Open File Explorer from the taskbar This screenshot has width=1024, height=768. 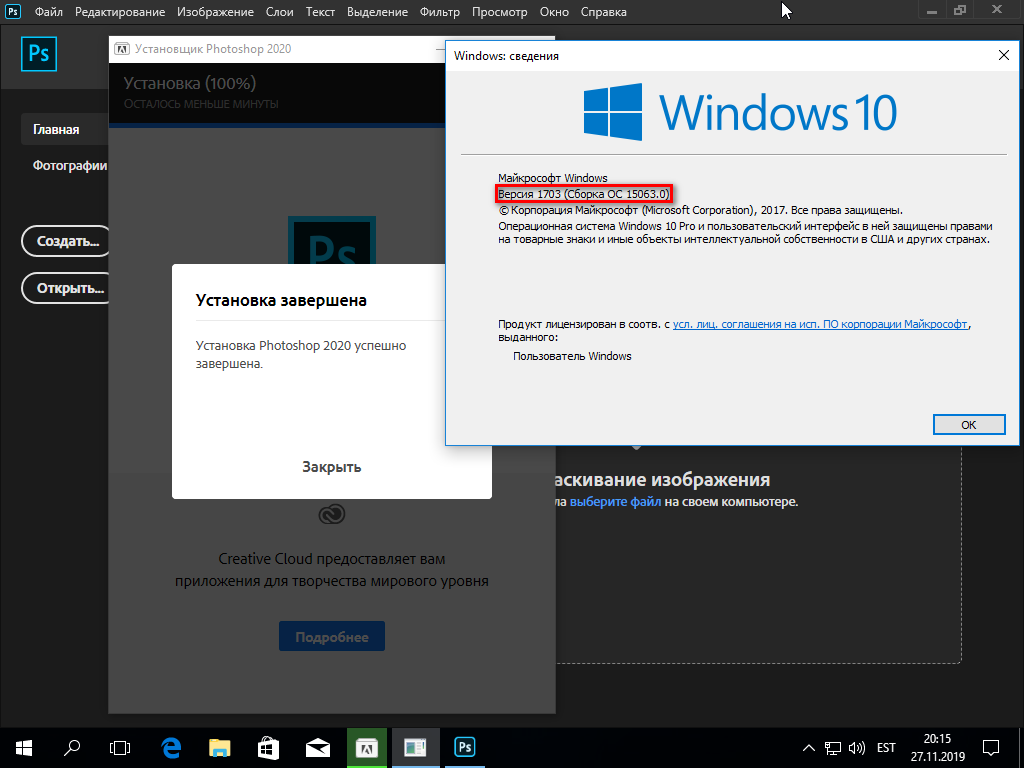(x=220, y=747)
